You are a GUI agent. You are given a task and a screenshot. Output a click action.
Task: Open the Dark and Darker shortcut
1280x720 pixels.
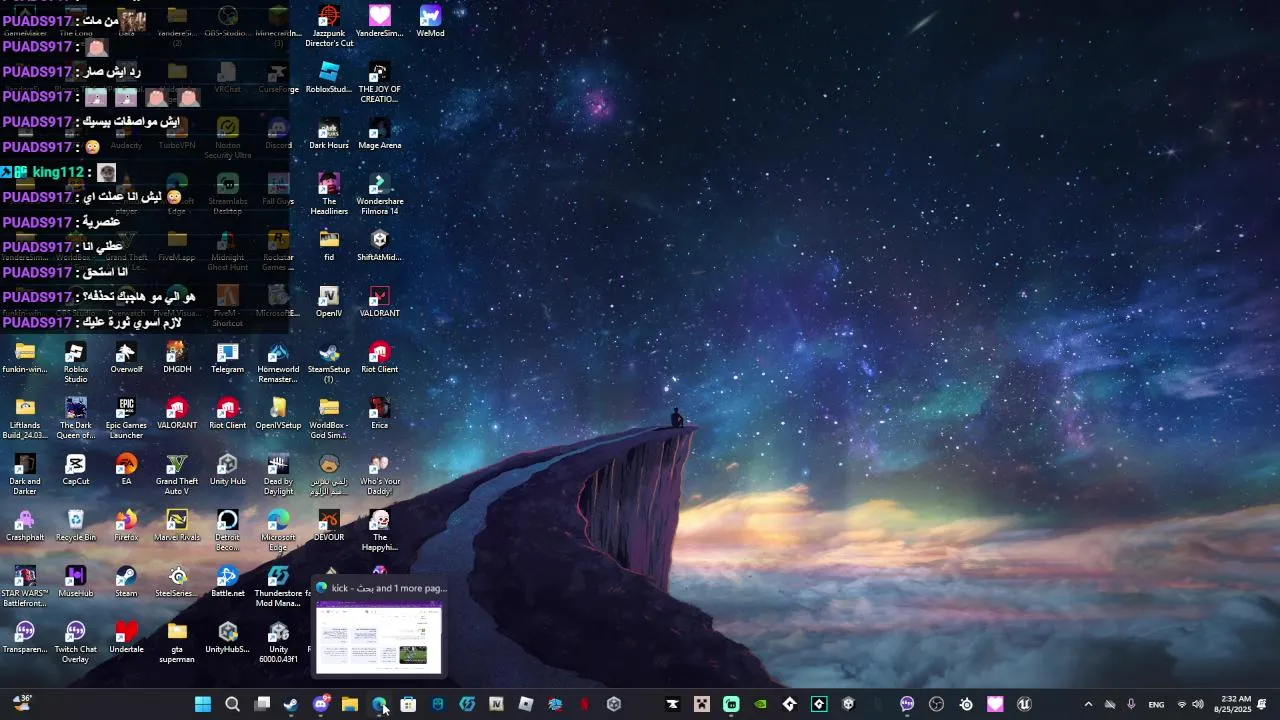[x=25, y=475]
